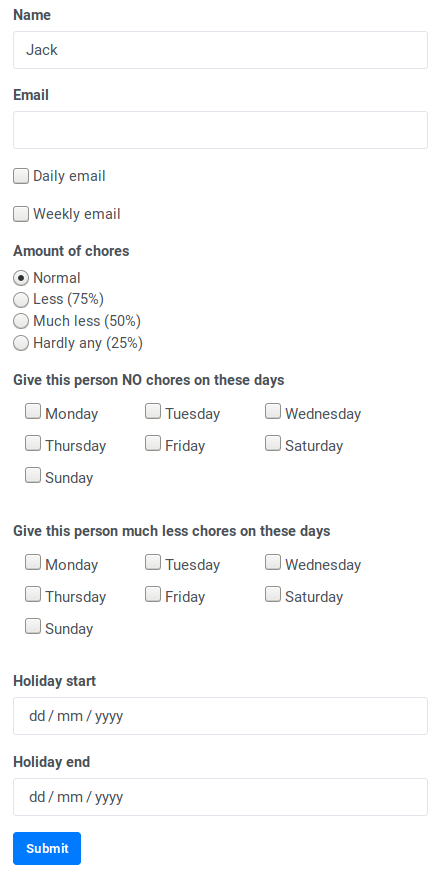Open the Holiday start date field
This screenshot has width=439, height=876.
coord(220,716)
